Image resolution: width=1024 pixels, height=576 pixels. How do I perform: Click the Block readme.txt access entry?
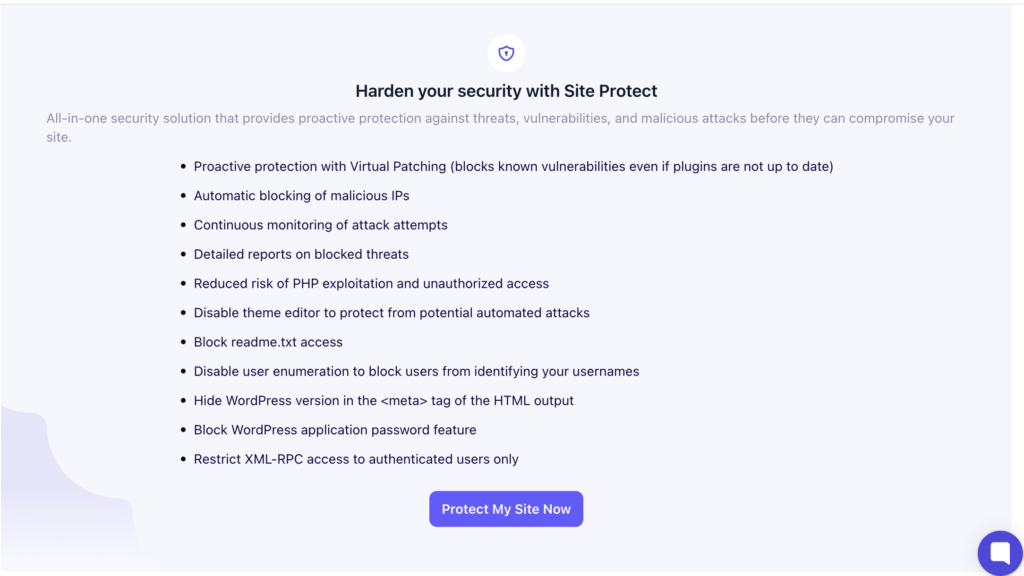269,341
